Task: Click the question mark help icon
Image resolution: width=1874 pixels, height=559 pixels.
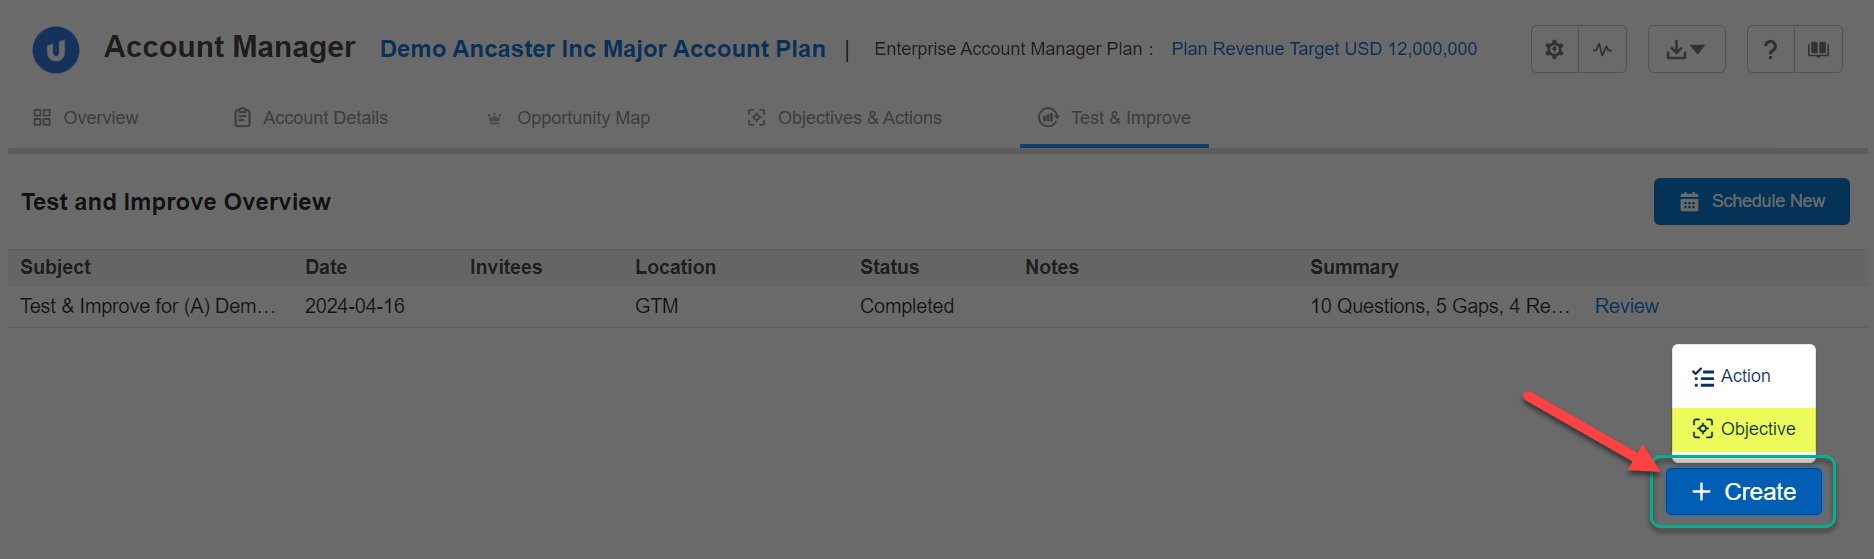Action: (1770, 49)
